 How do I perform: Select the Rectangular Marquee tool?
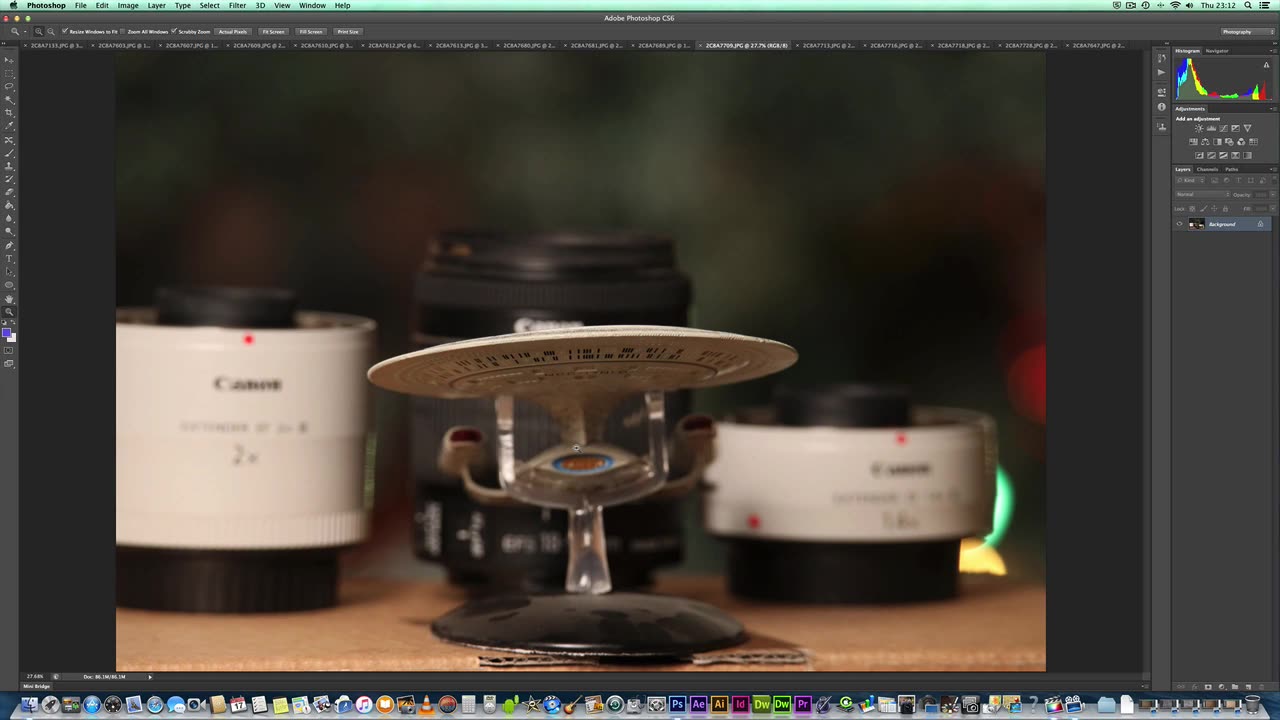[10, 74]
